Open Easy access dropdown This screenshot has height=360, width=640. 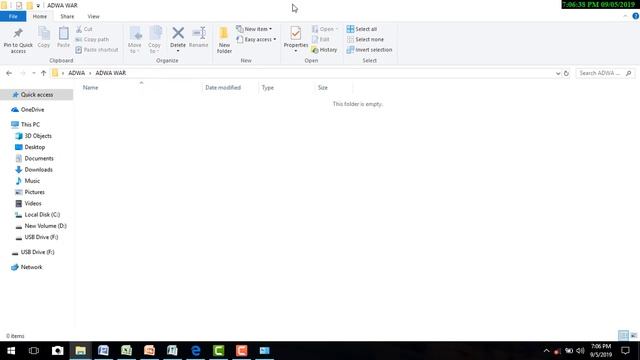click(x=256, y=39)
